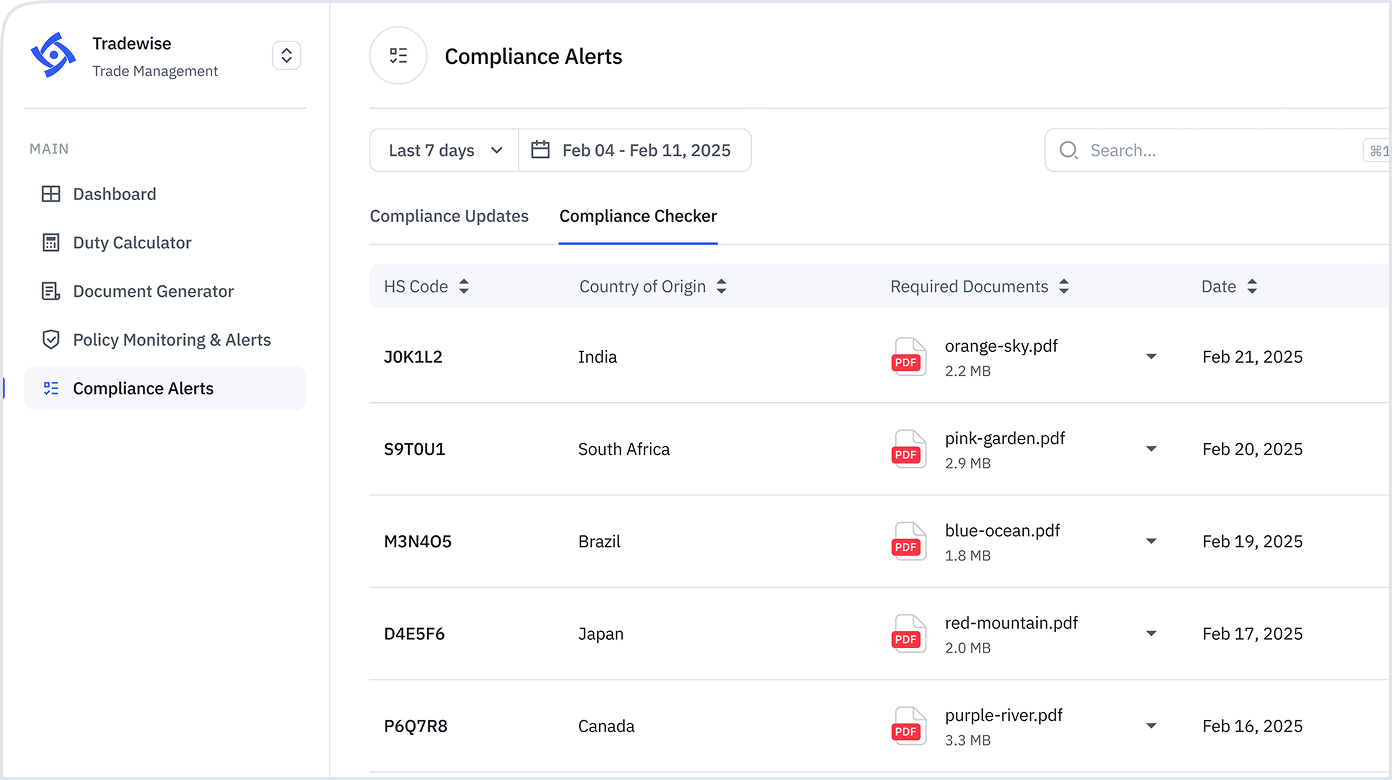The width and height of the screenshot is (1392, 780).
Task: Click the Tradewise logo icon
Action: (53, 55)
